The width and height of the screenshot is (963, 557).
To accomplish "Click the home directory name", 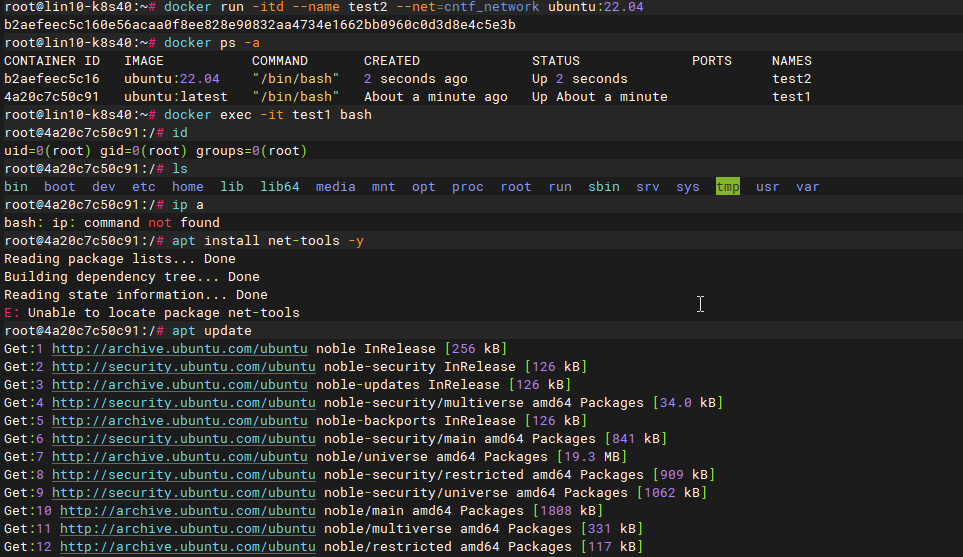I will 187,187.
